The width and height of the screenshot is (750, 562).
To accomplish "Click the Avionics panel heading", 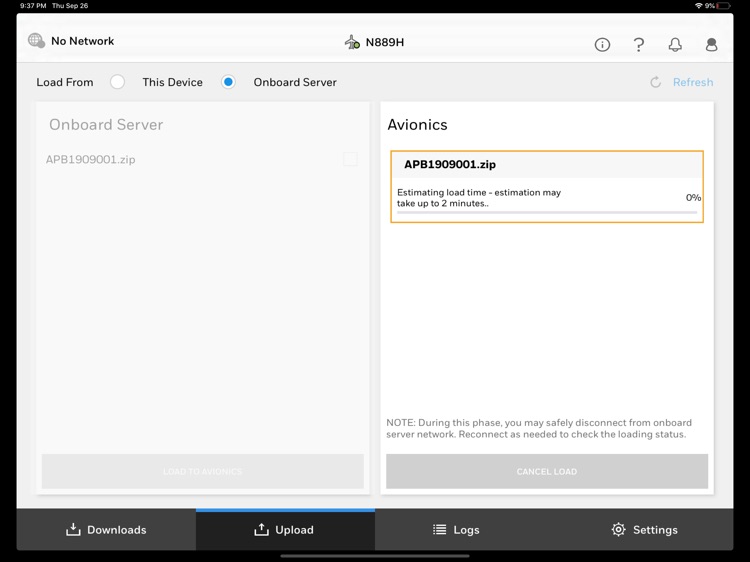I will click(x=417, y=124).
